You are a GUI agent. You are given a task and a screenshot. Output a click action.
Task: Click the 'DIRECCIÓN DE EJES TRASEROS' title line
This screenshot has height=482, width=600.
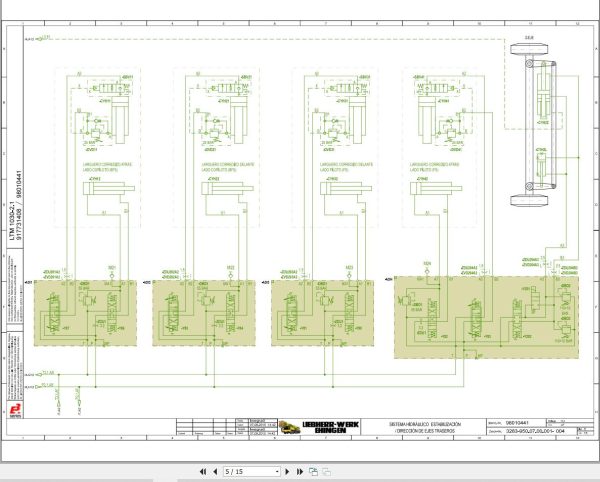click(426, 431)
